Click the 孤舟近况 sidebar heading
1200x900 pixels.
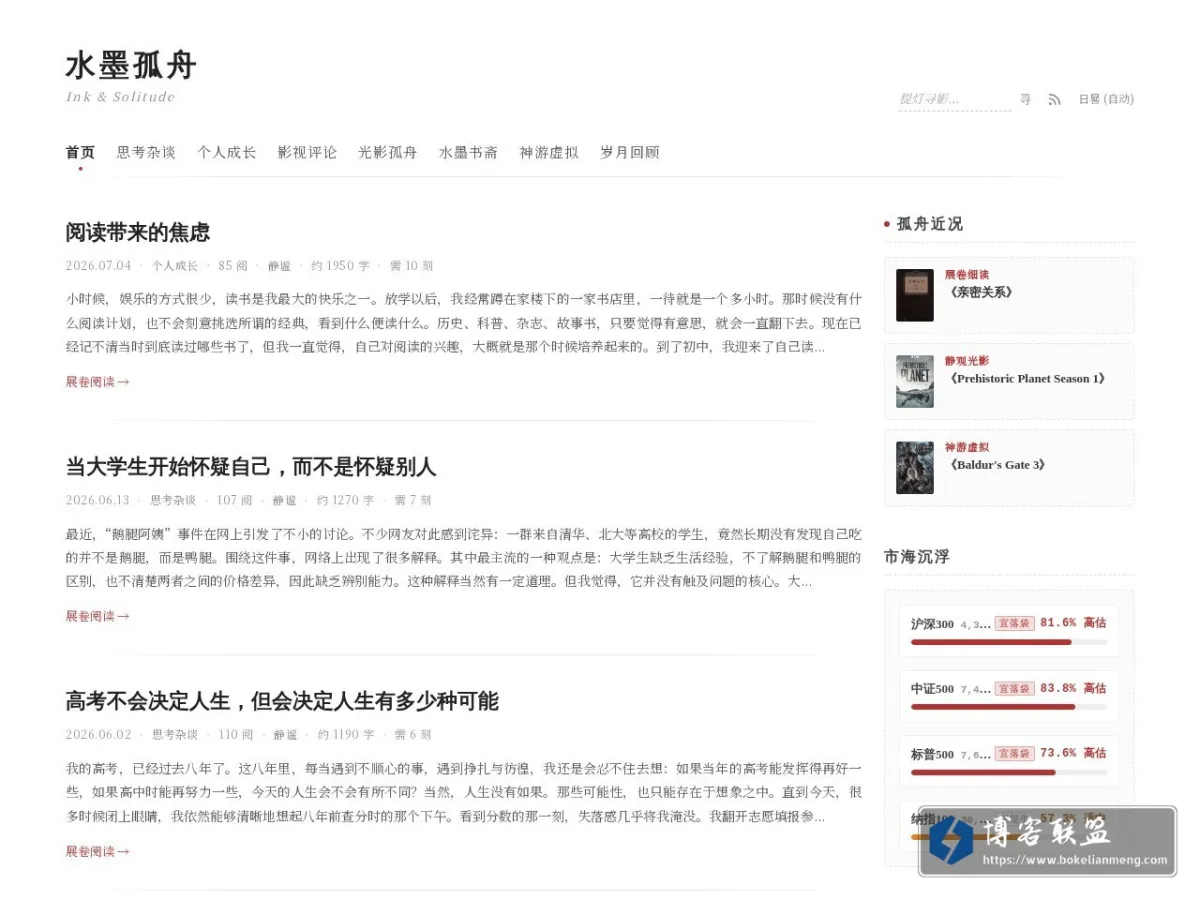[929, 224]
